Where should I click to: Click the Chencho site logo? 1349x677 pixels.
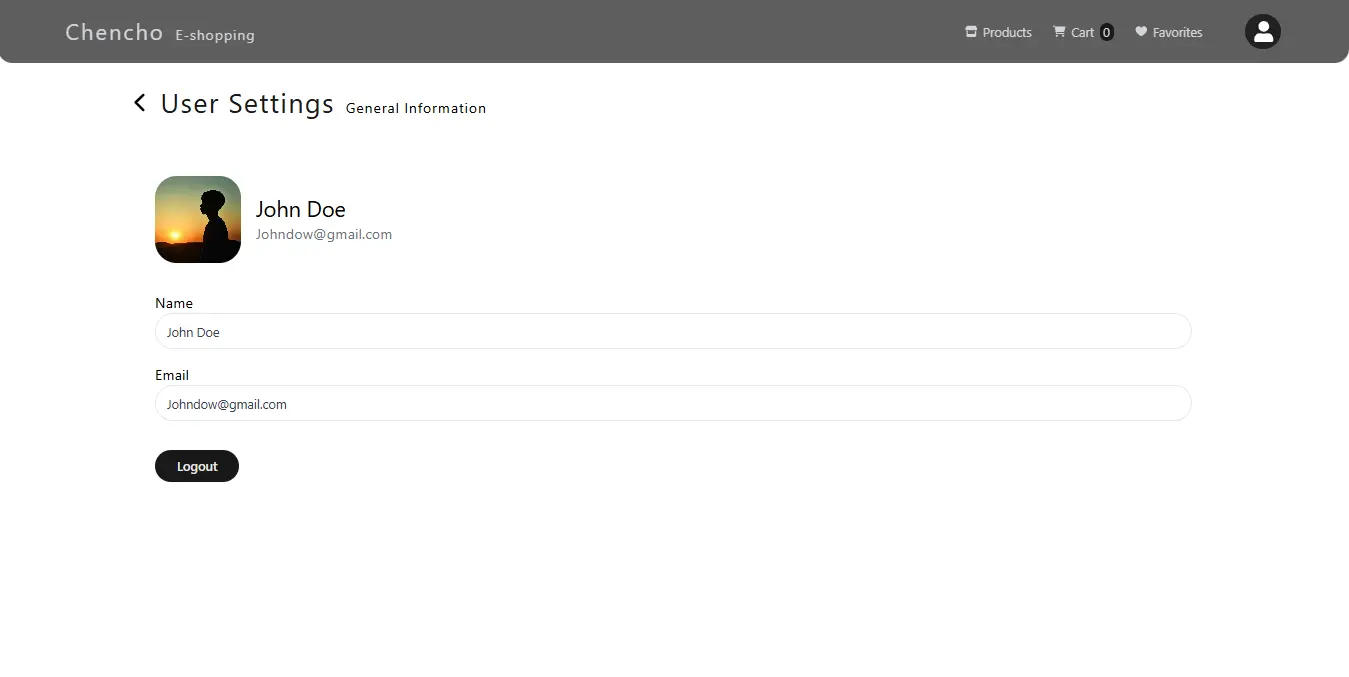113,31
